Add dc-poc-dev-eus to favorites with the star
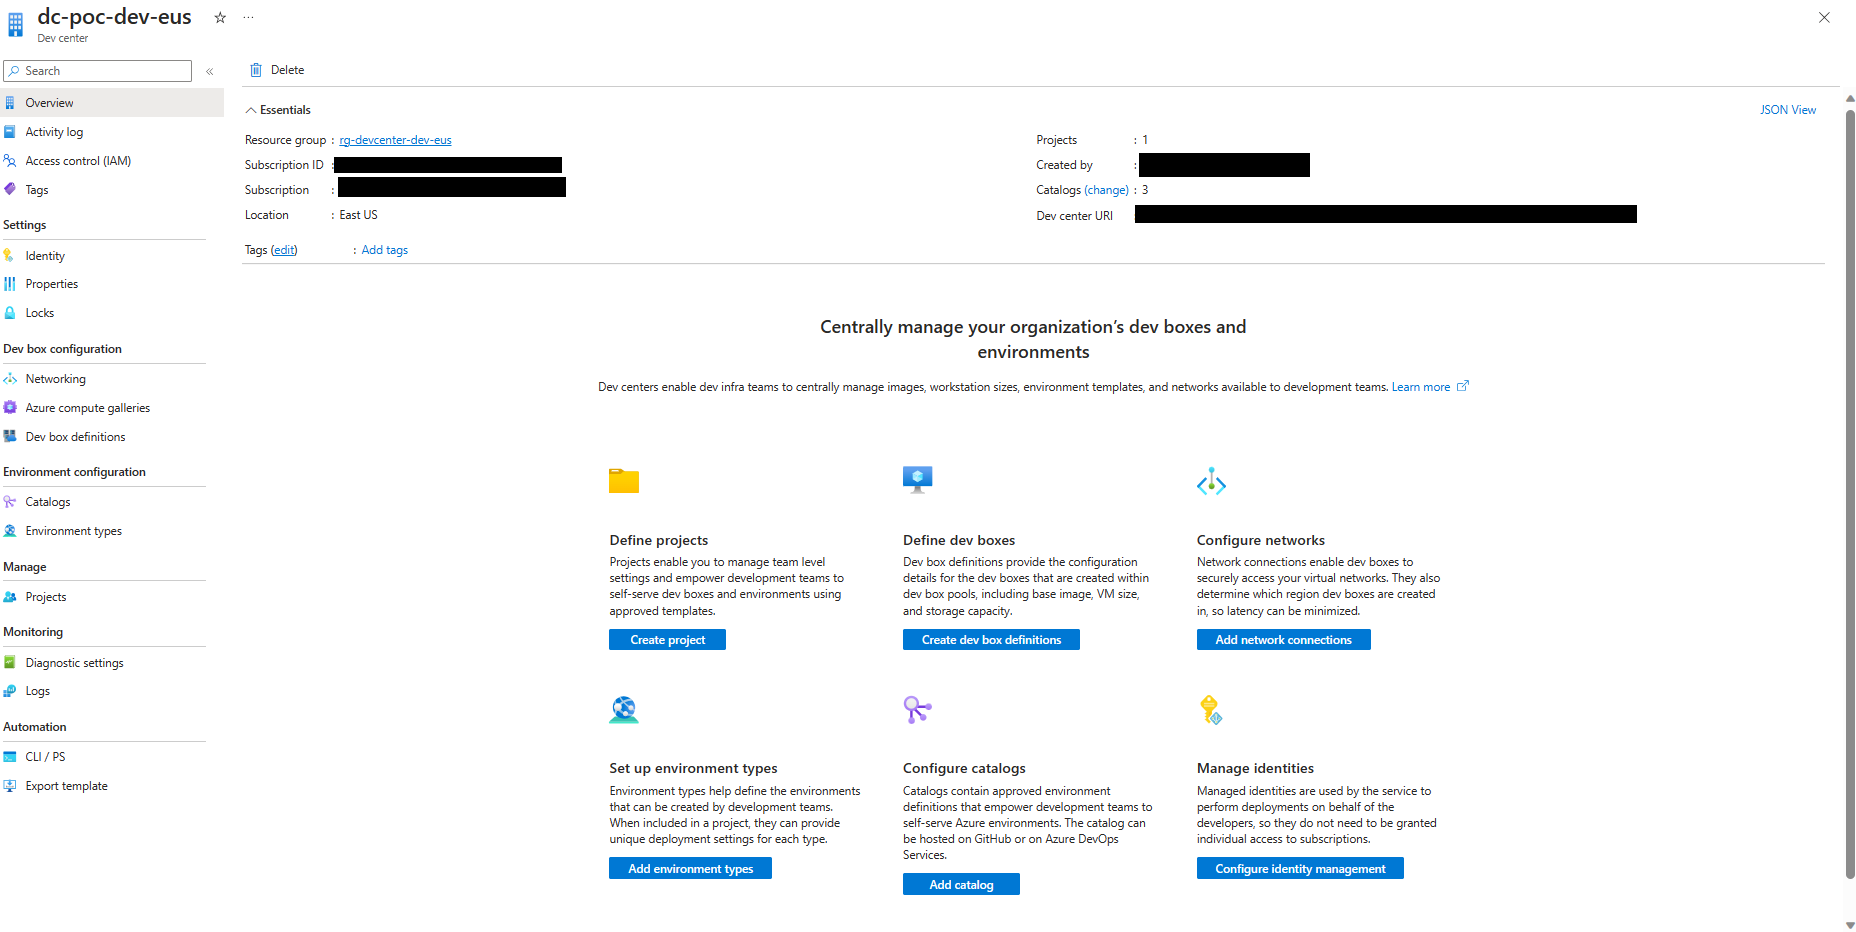1856x932 pixels. click(219, 17)
